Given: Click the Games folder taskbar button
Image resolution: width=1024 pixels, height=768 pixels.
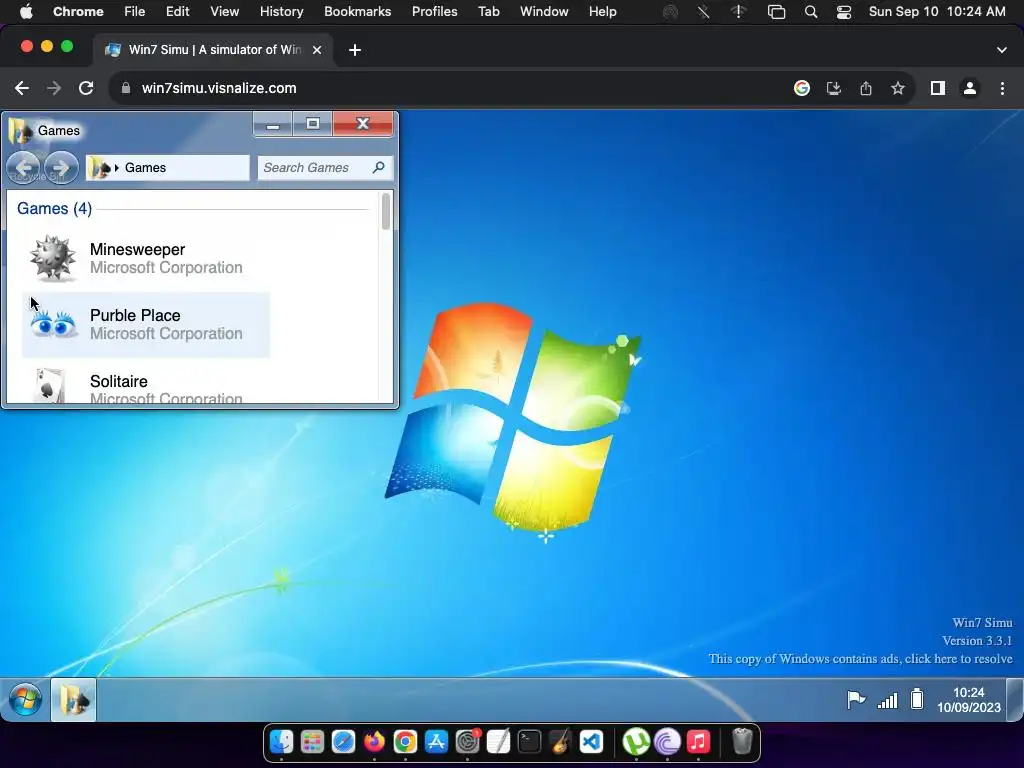Looking at the screenshot, I should 73,699.
